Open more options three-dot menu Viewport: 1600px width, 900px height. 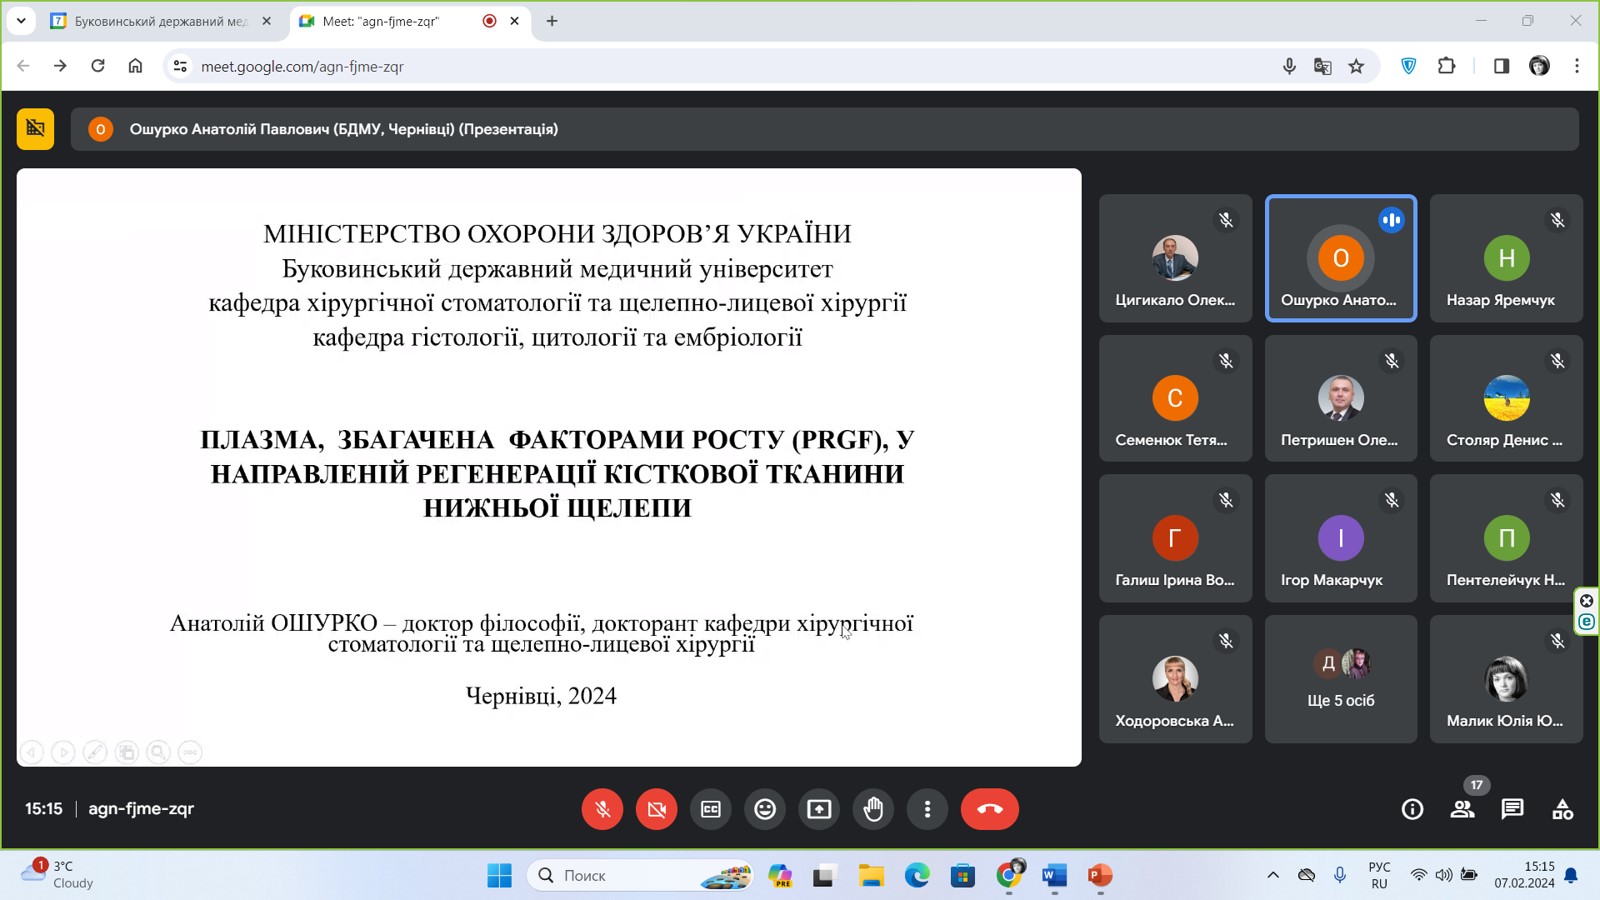point(927,809)
